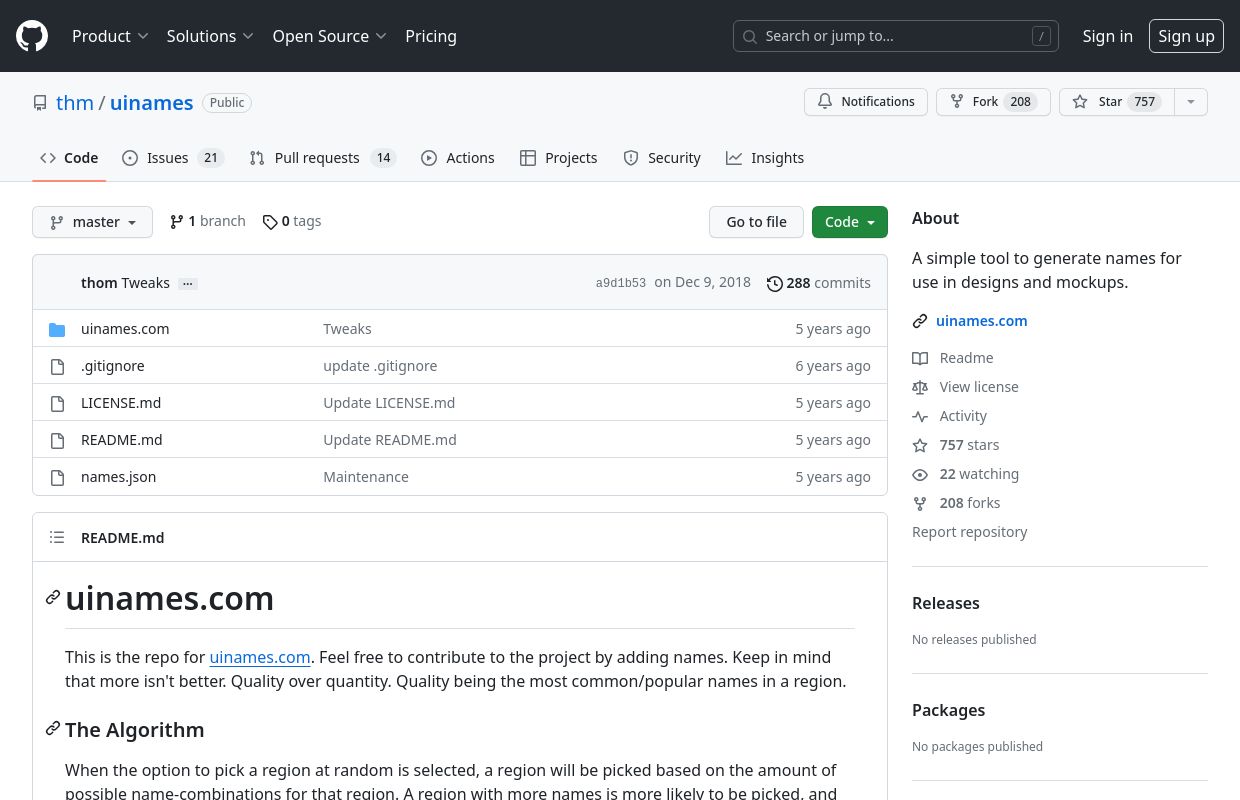View the 288 commits history

pyautogui.click(x=818, y=283)
